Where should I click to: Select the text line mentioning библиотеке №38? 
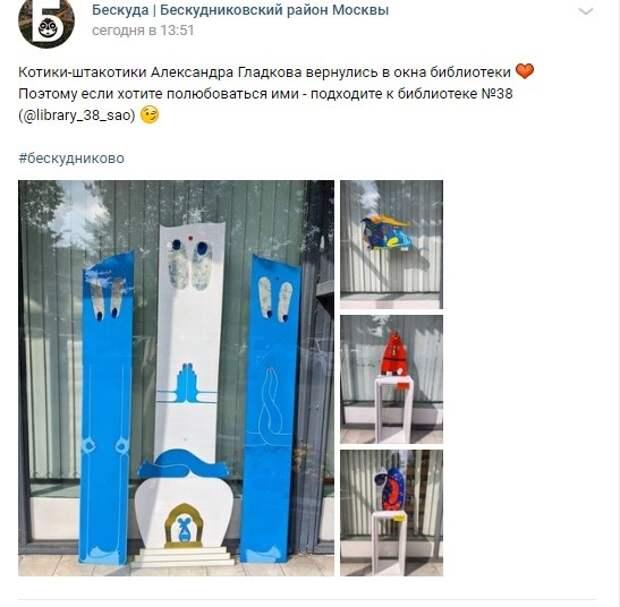[265, 94]
